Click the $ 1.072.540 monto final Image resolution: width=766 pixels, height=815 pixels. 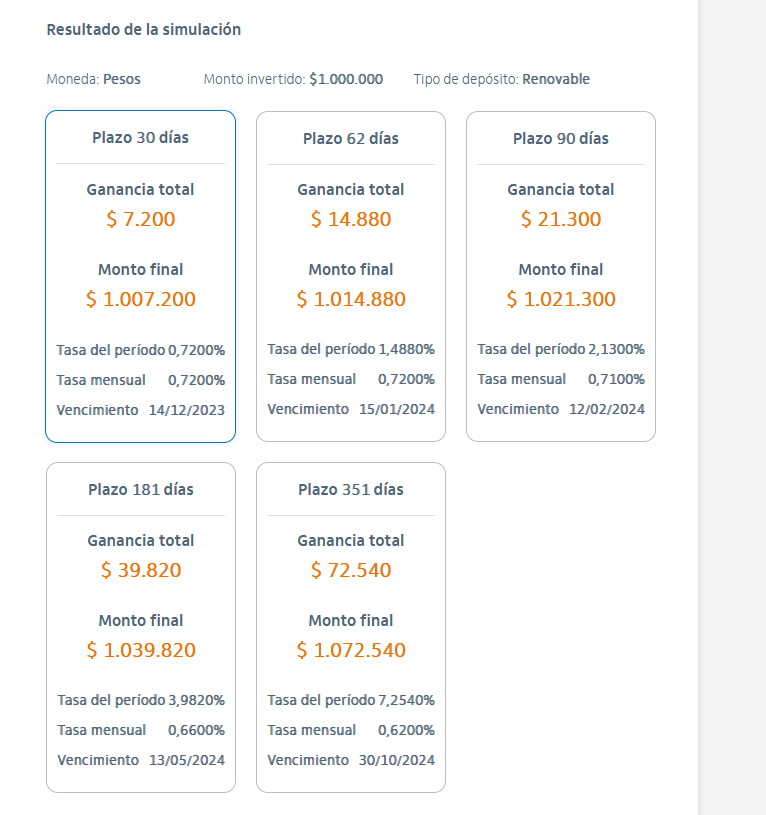(350, 650)
